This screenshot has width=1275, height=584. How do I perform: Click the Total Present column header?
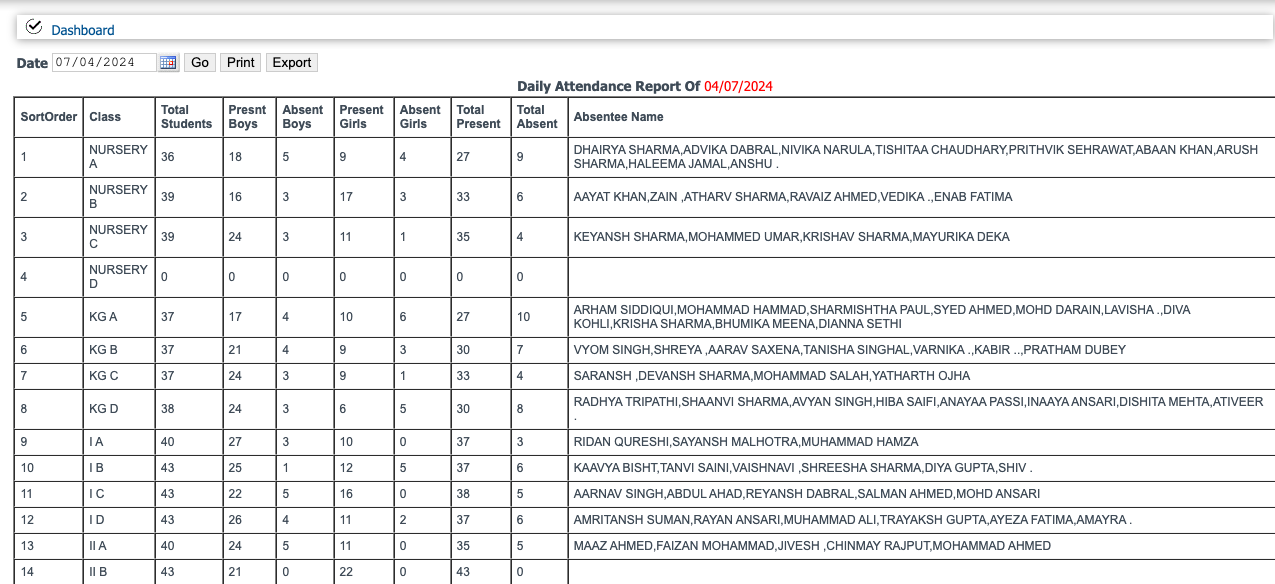(x=480, y=117)
